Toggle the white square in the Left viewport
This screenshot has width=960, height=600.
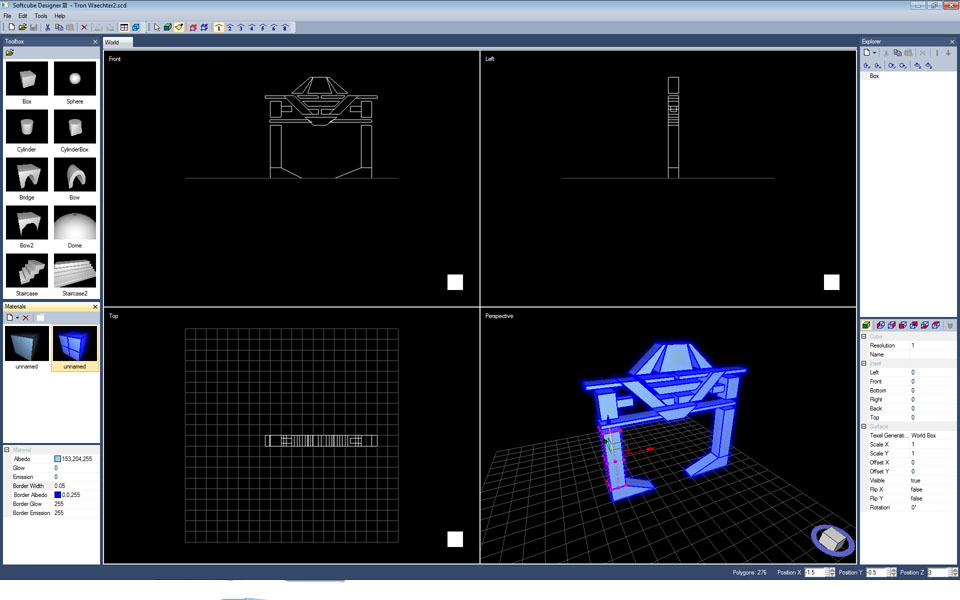tap(831, 282)
